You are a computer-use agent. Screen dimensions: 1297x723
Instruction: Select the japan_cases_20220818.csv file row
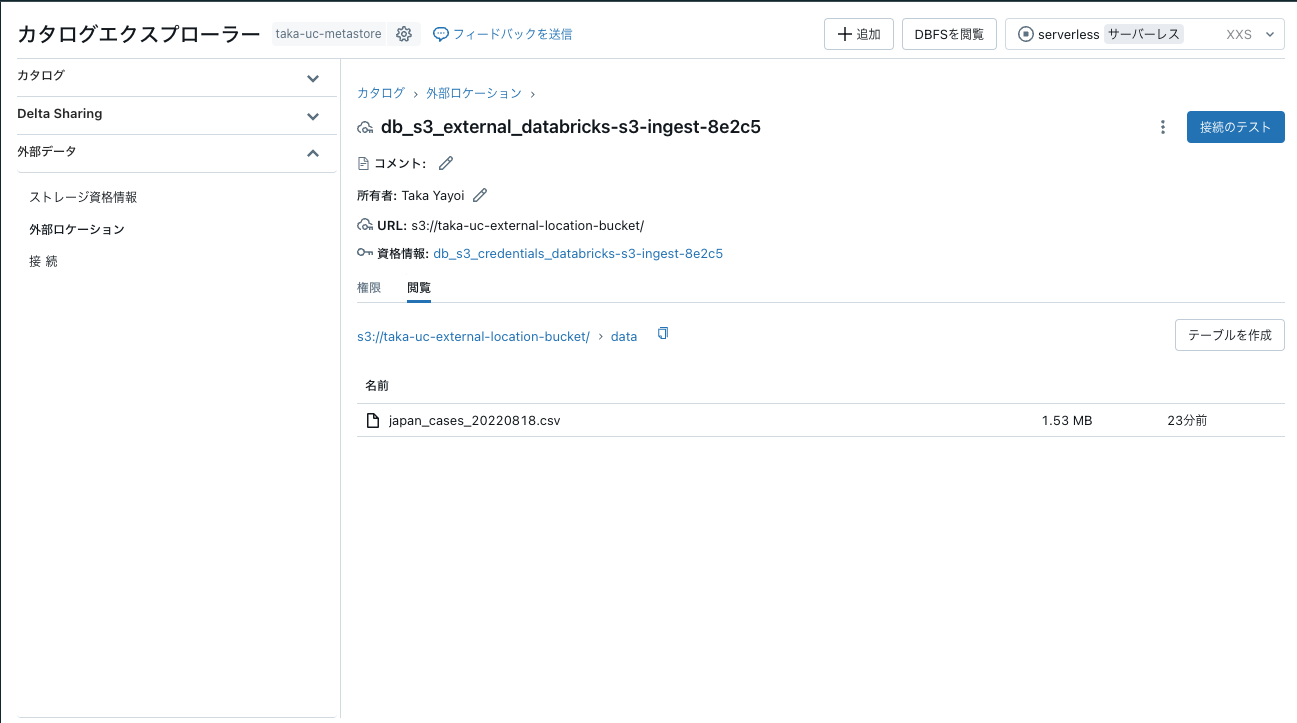pyautogui.click(x=473, y=419)
